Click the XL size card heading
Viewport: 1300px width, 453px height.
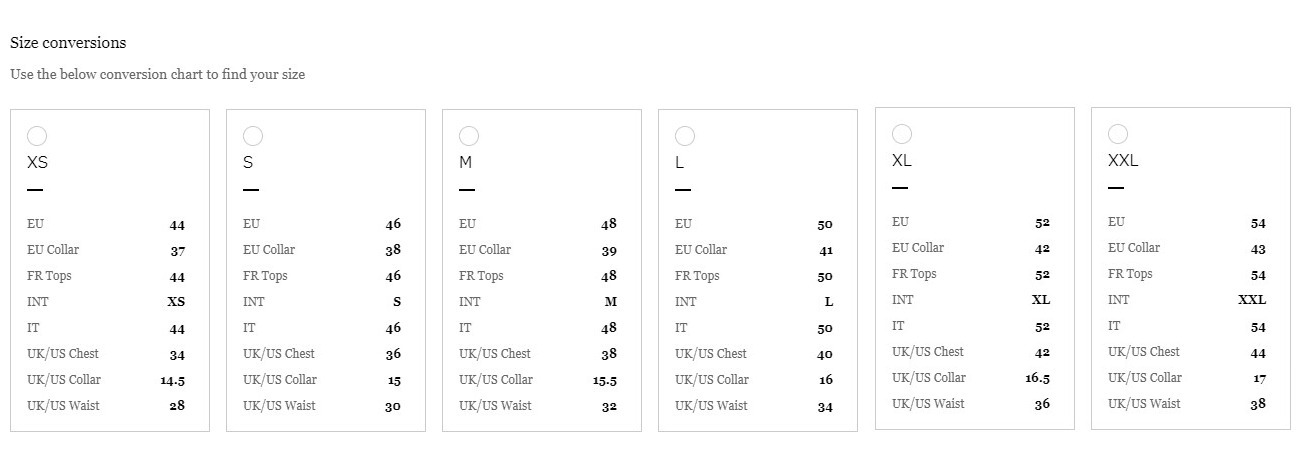(x=902, y=160)
